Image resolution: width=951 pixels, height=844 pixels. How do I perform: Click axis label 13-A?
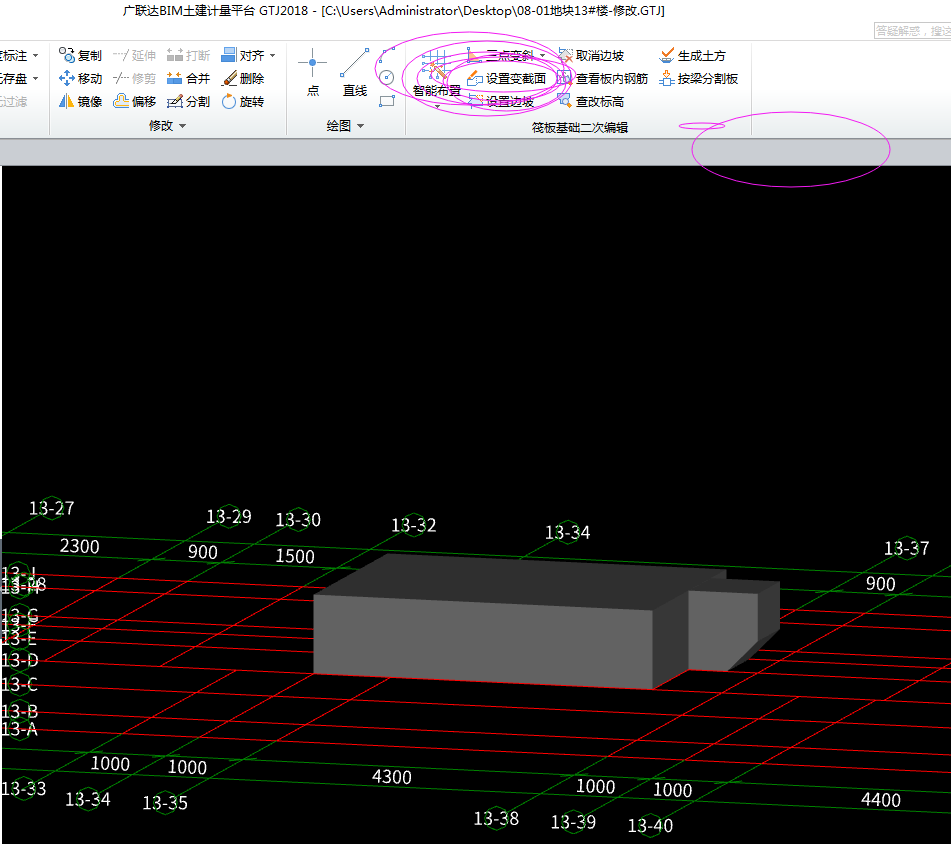(19, 729)
